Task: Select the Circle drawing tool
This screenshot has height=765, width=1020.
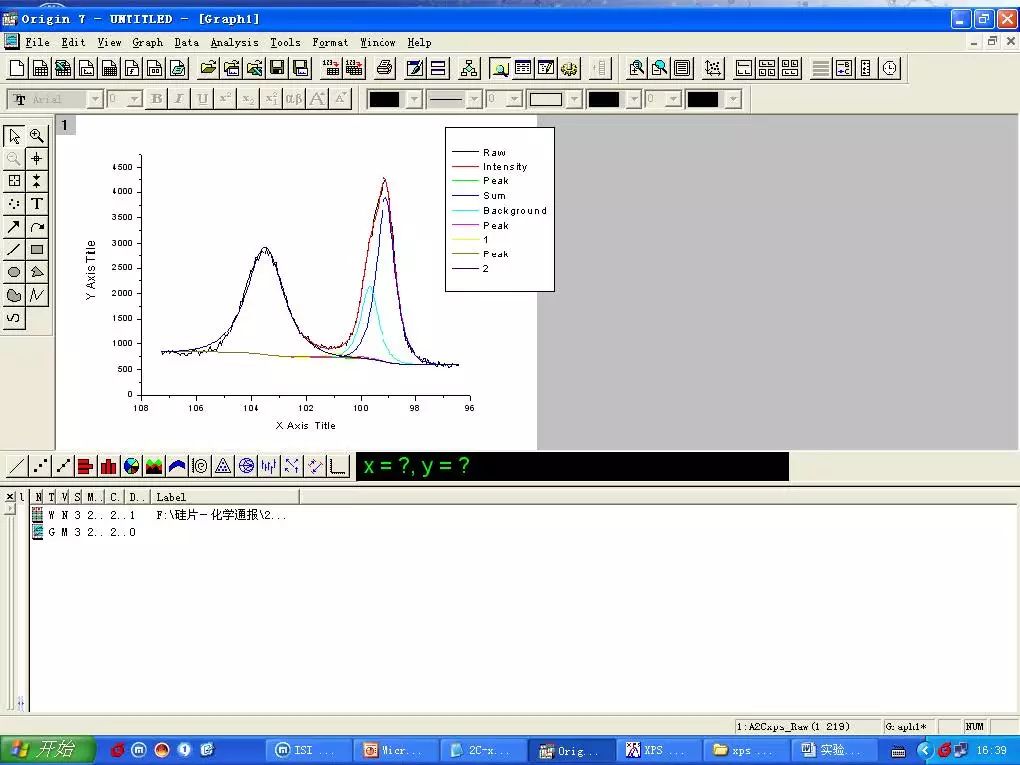Action: (x=14, y=273)
